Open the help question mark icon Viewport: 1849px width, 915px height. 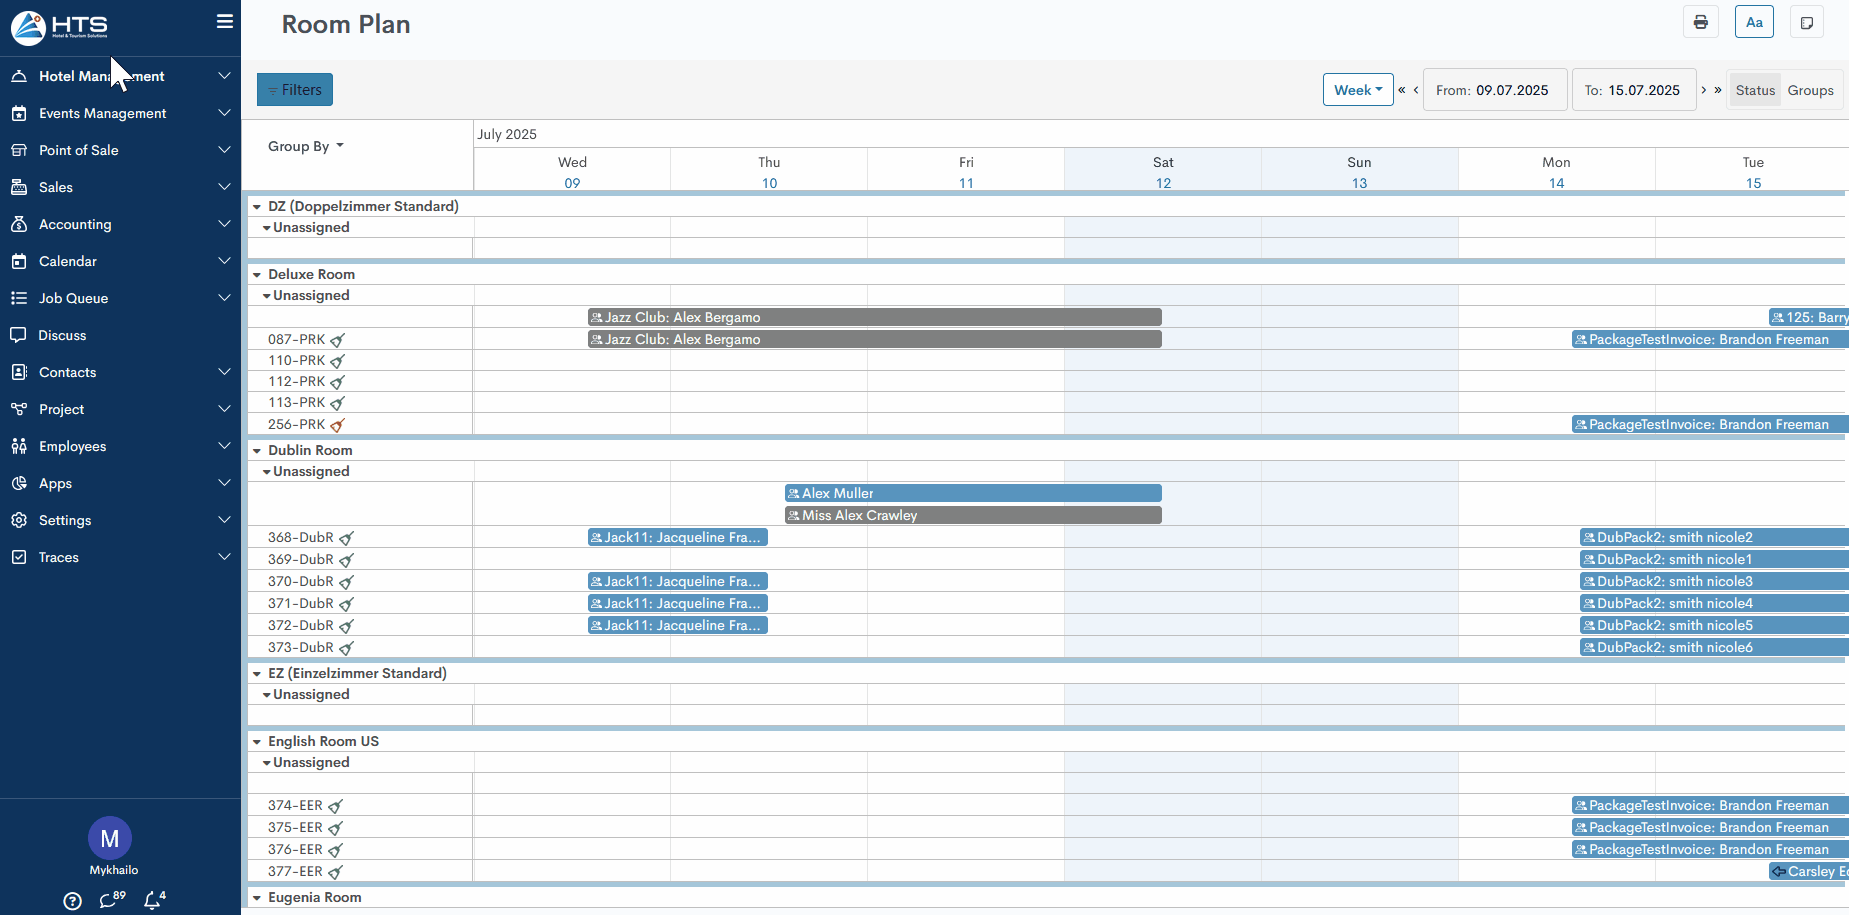click(x=72, y=901)
